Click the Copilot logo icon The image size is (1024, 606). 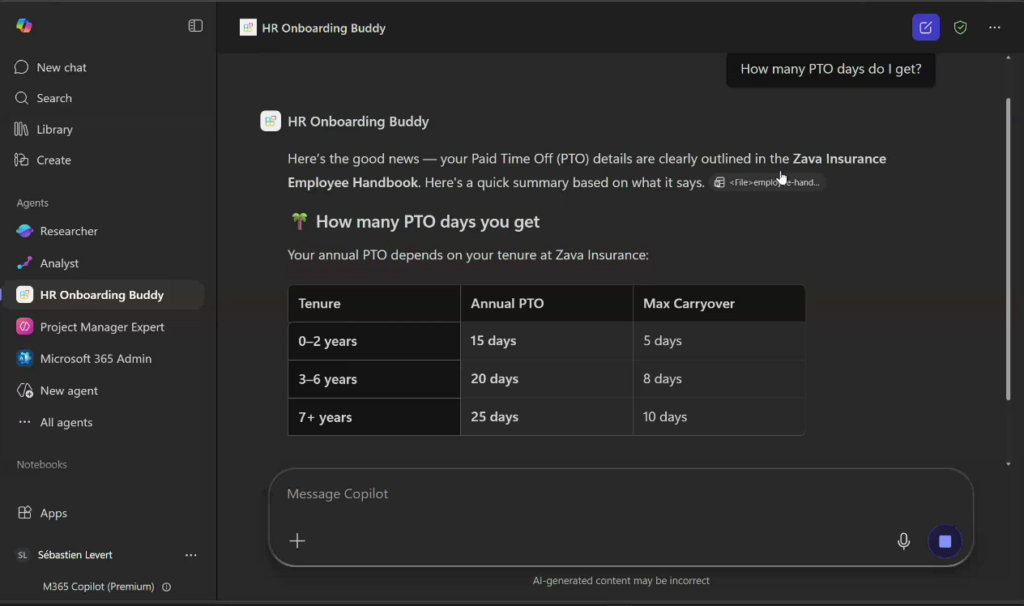tap(24, 26)
